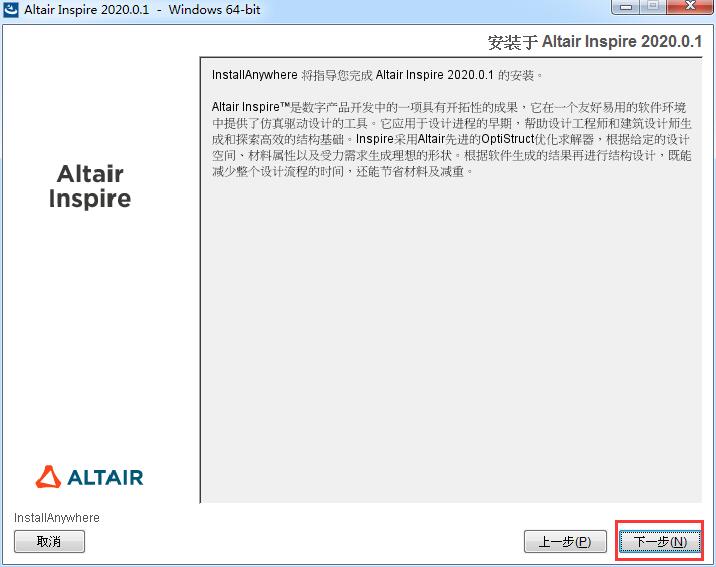Click the Altair Inspire title bar icon
Image resolution: width=716 pixels, height=567 pixels.
(x=11, y=9)
